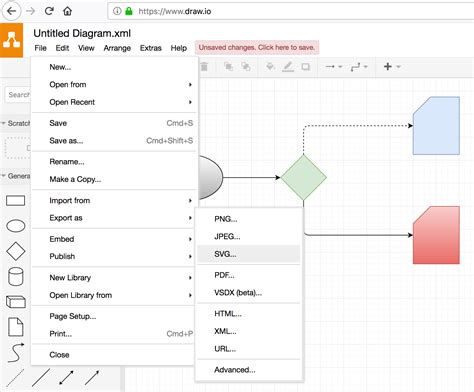Export diagram as VSDX (beta)...

tap(249, 293)
